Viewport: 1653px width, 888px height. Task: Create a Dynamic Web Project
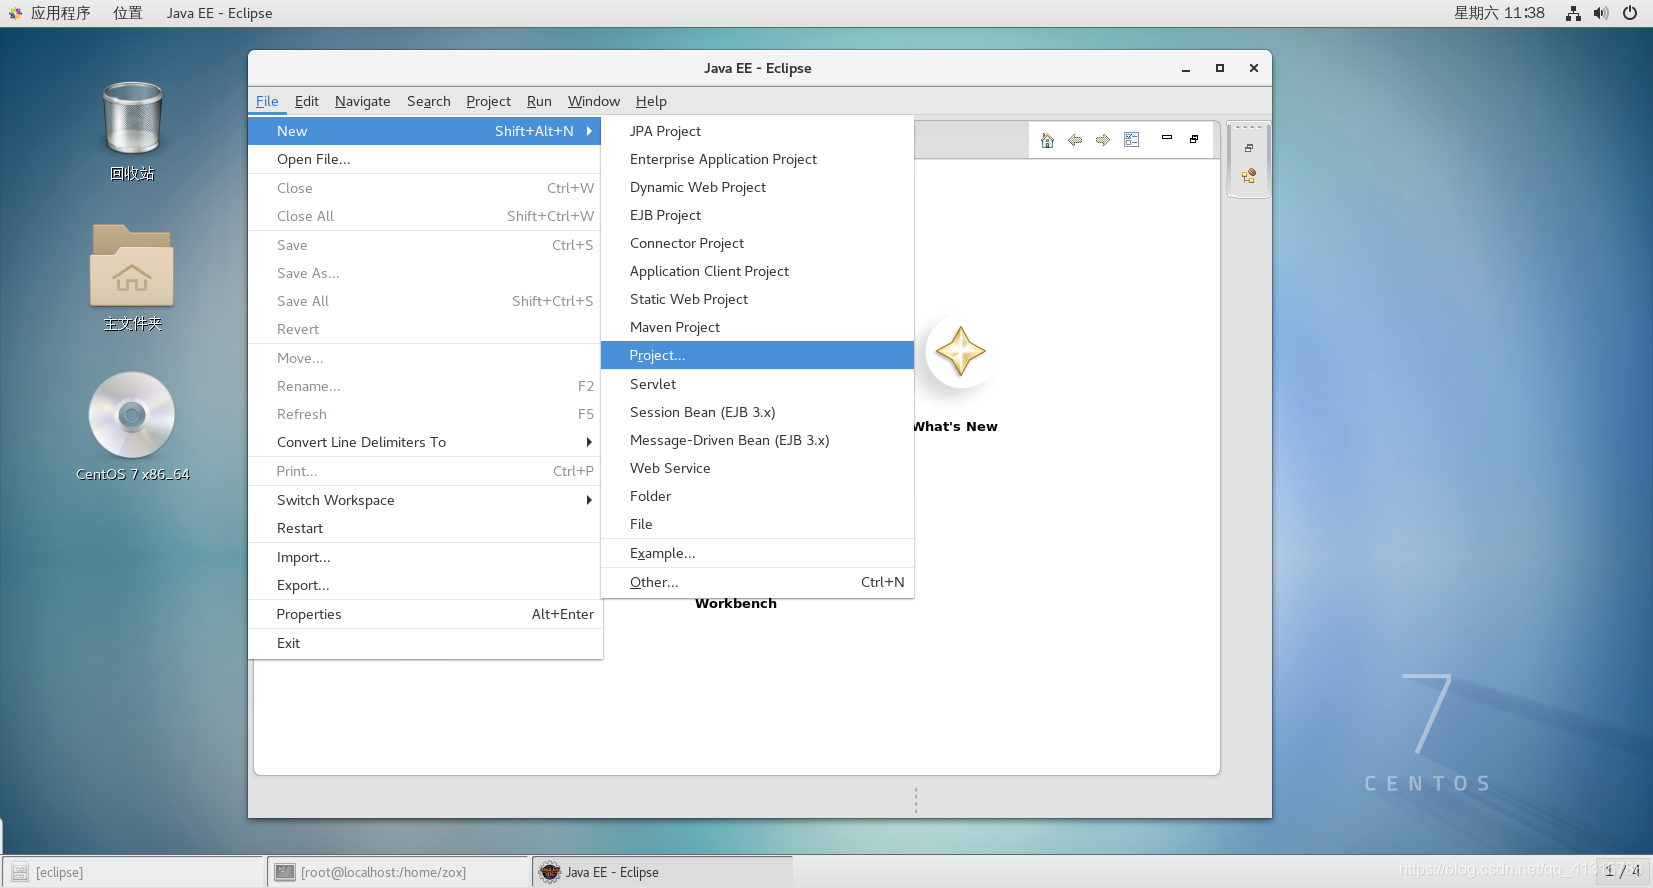(x=757, y=187)
